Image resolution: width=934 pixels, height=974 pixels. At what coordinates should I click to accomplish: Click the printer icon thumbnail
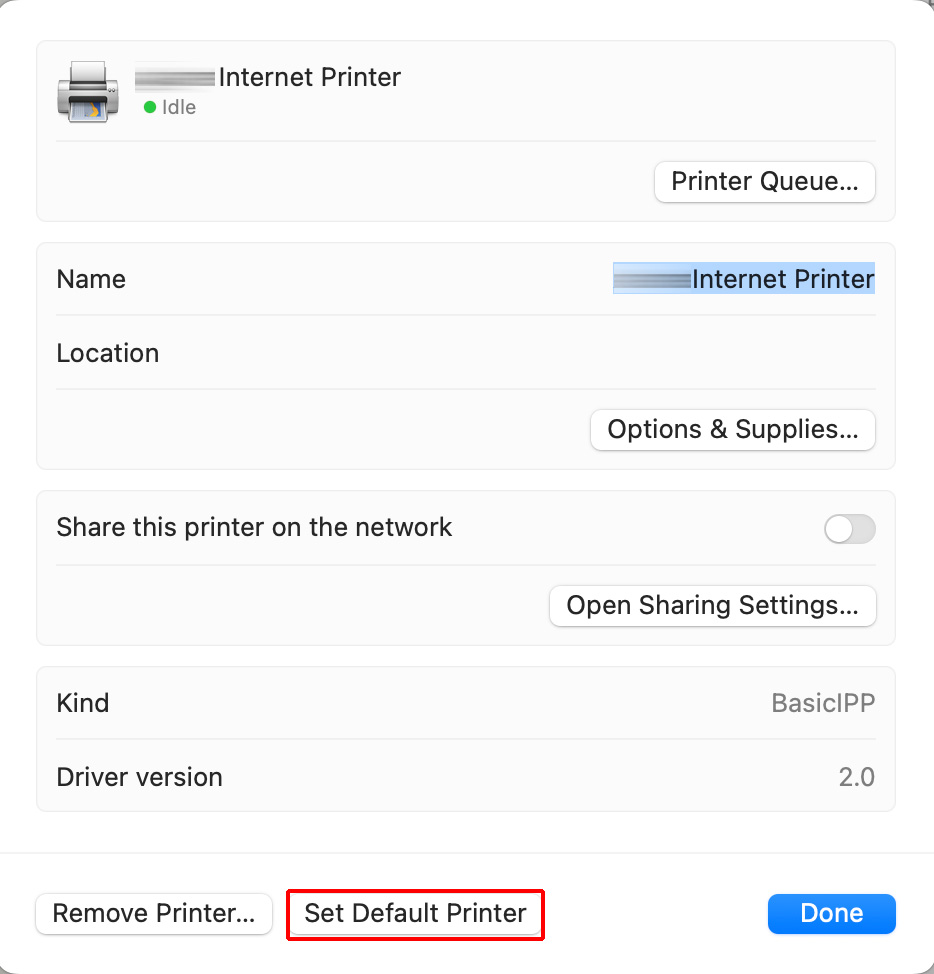87,91
